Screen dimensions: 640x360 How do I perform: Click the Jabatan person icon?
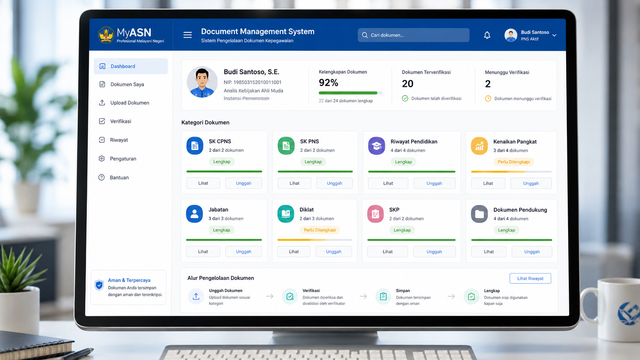point(194,214)
